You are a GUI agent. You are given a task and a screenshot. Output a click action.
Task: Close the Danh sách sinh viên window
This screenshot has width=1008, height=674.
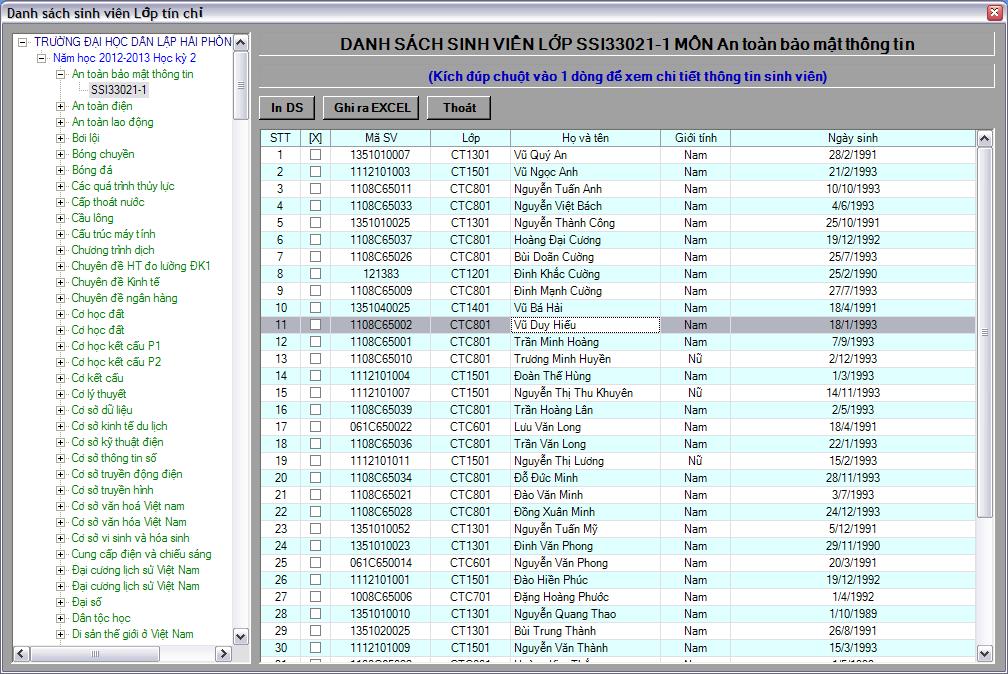click(994, 13)
